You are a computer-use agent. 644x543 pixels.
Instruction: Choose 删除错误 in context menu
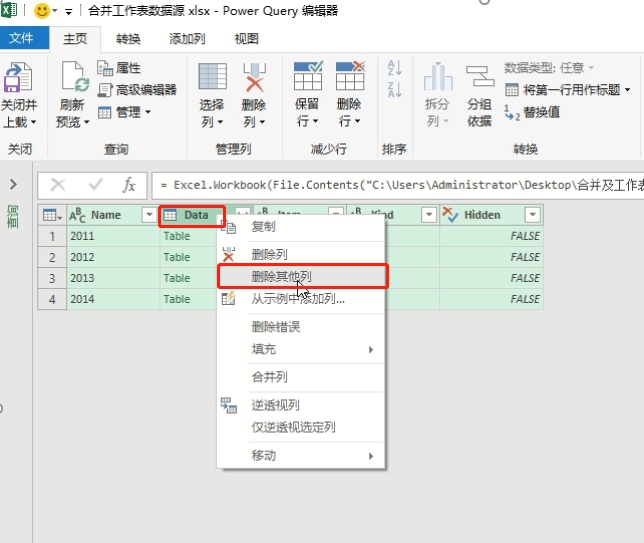coord(301,327)
